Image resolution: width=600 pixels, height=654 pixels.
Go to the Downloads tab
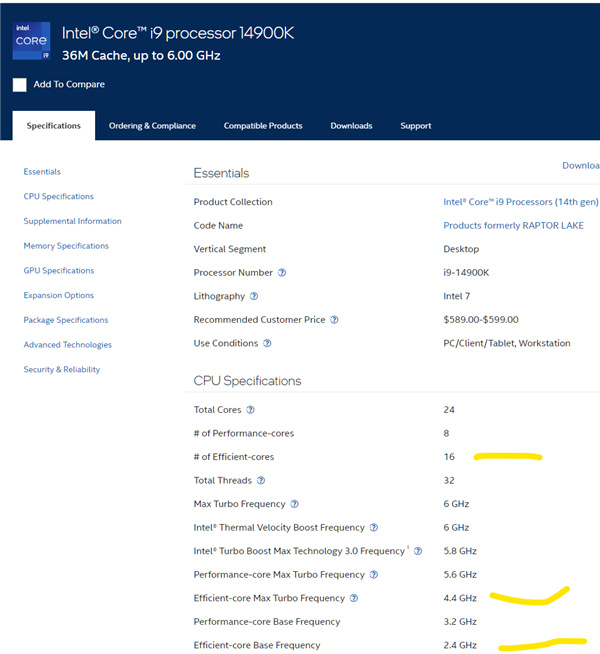(x=351, y=126)
